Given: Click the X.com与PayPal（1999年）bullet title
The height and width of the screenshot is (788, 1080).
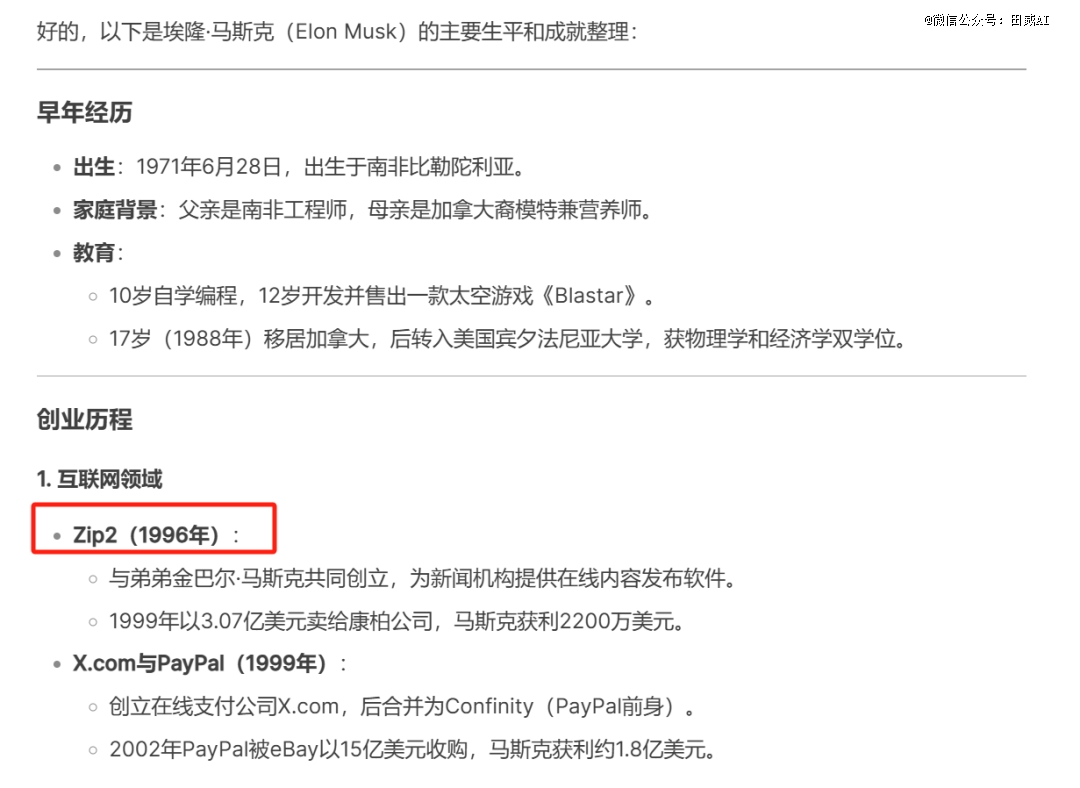Looking at the screenshot, I should [x=200, y=663].
